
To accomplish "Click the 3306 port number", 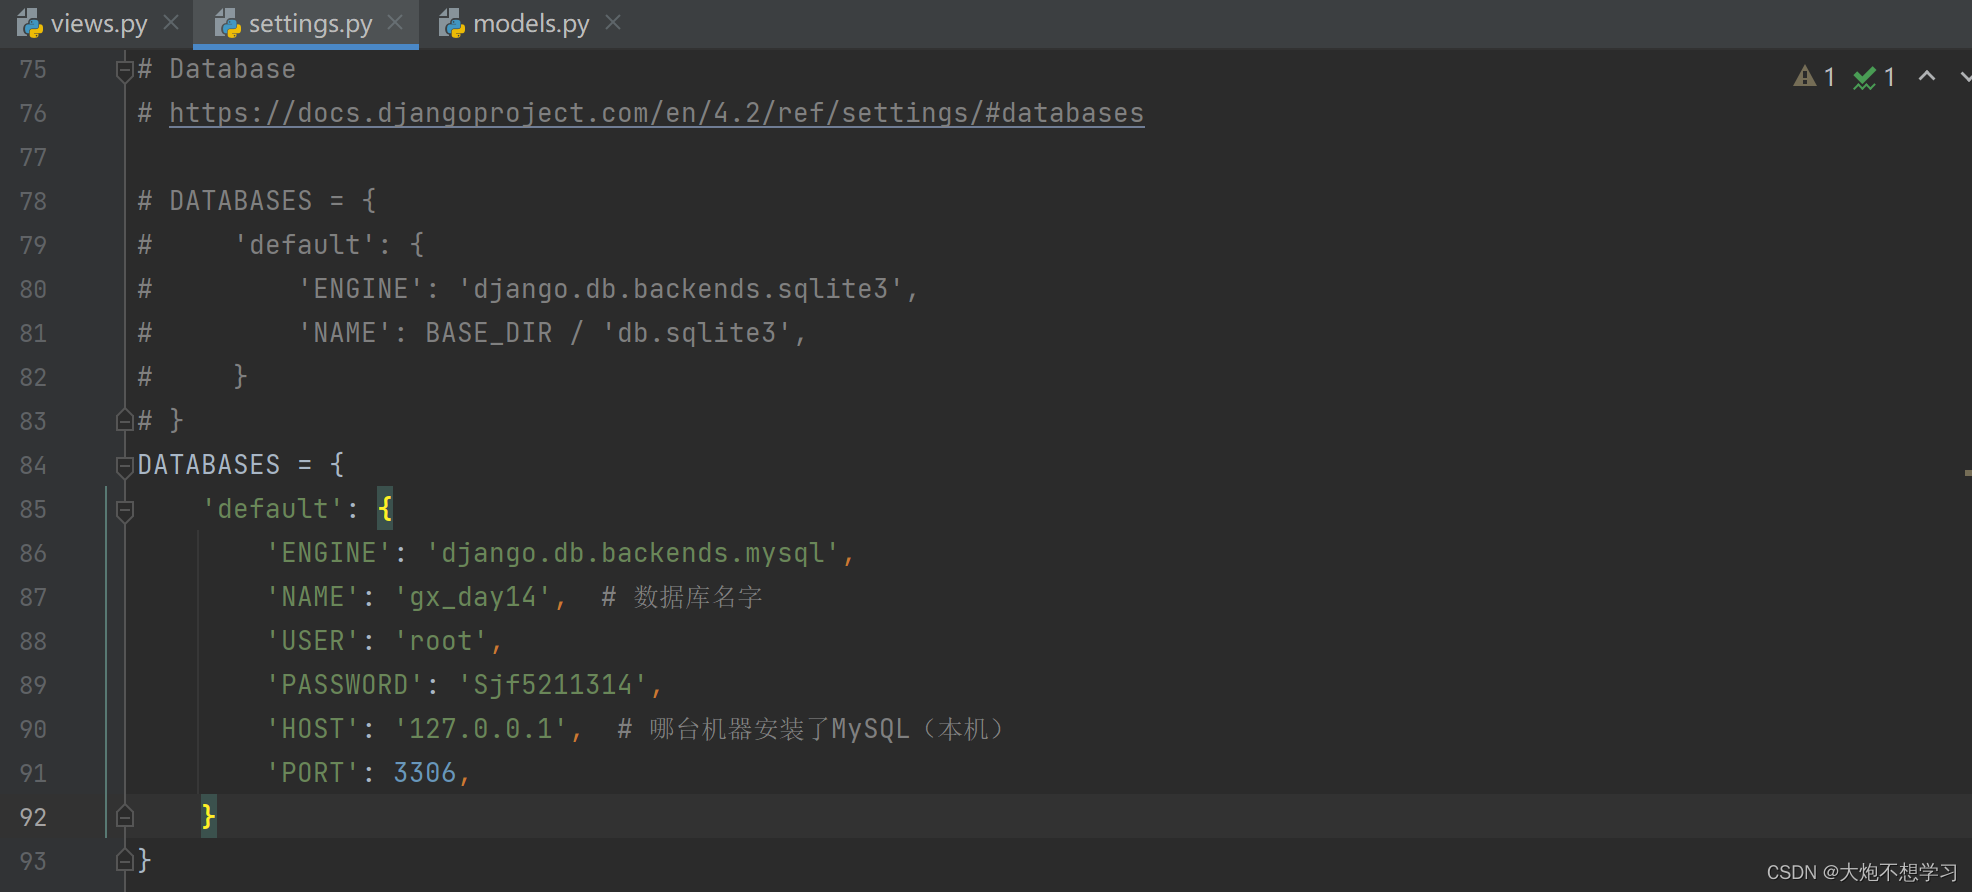I will coord(425,773).
